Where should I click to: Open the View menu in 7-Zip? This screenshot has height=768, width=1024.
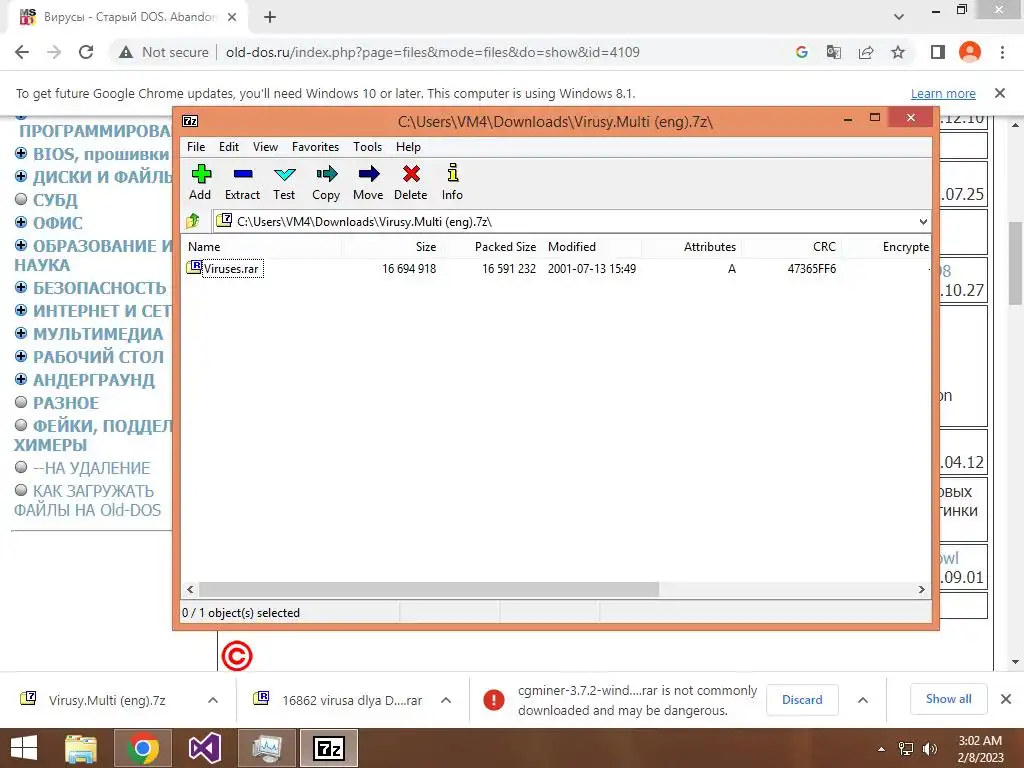pos(265,147)
